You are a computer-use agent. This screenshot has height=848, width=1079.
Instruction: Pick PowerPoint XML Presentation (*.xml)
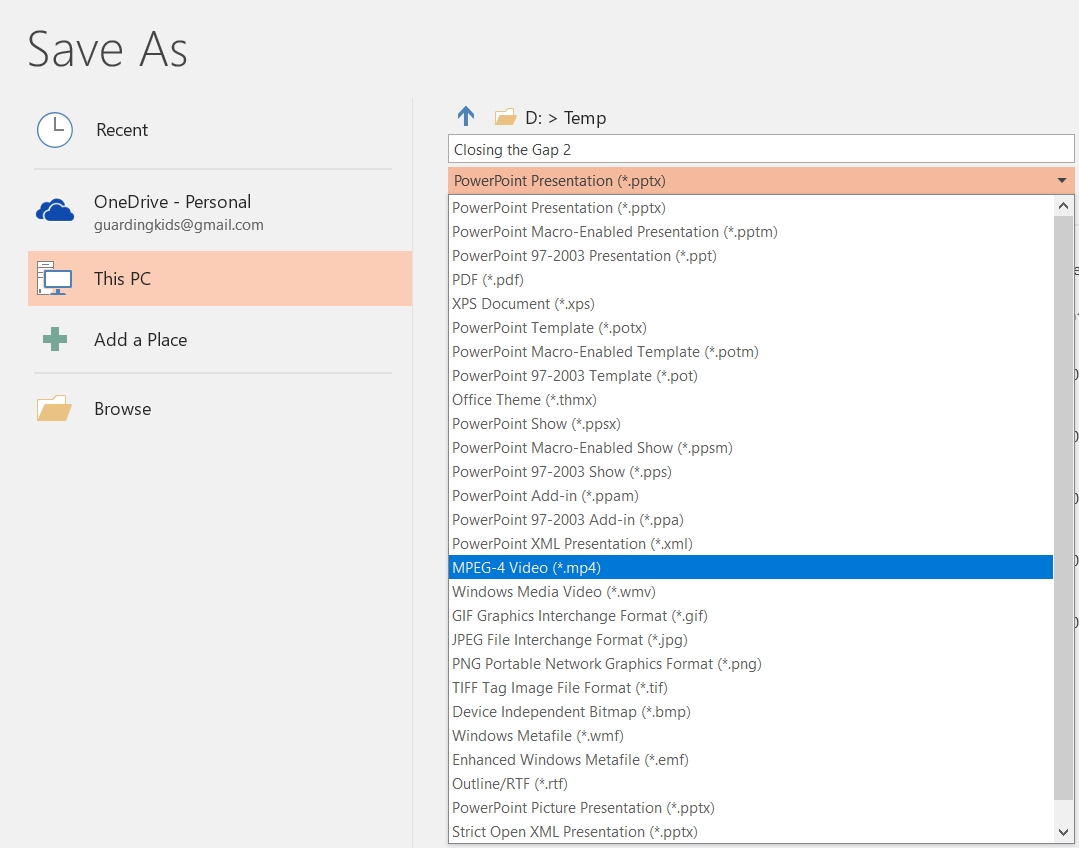point(751,544)
